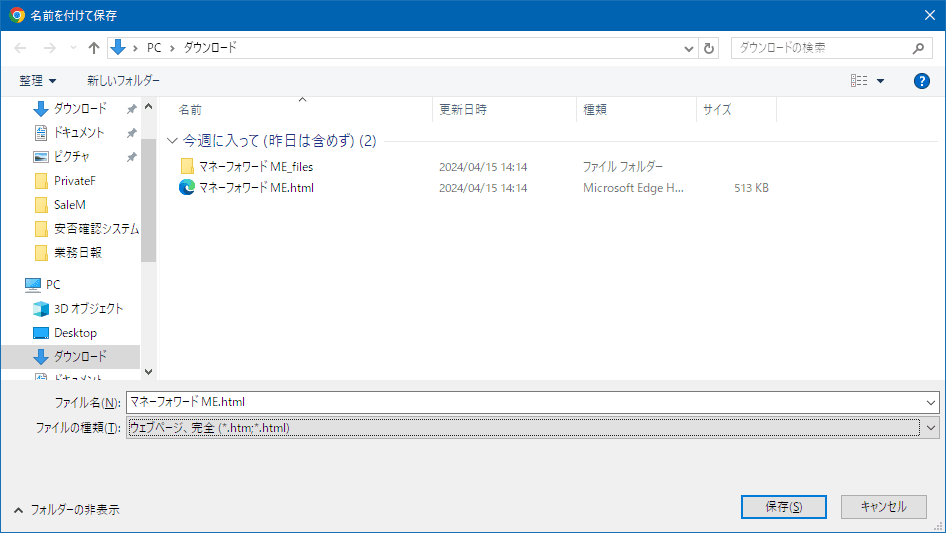
Task: Expand the address bar history dropdown
Action: click(x=689, y=48)
